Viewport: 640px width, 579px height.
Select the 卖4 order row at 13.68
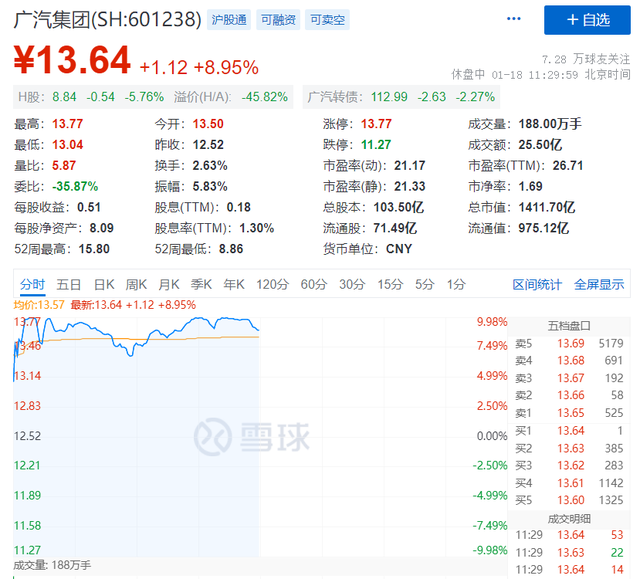(x=569, y=361)
